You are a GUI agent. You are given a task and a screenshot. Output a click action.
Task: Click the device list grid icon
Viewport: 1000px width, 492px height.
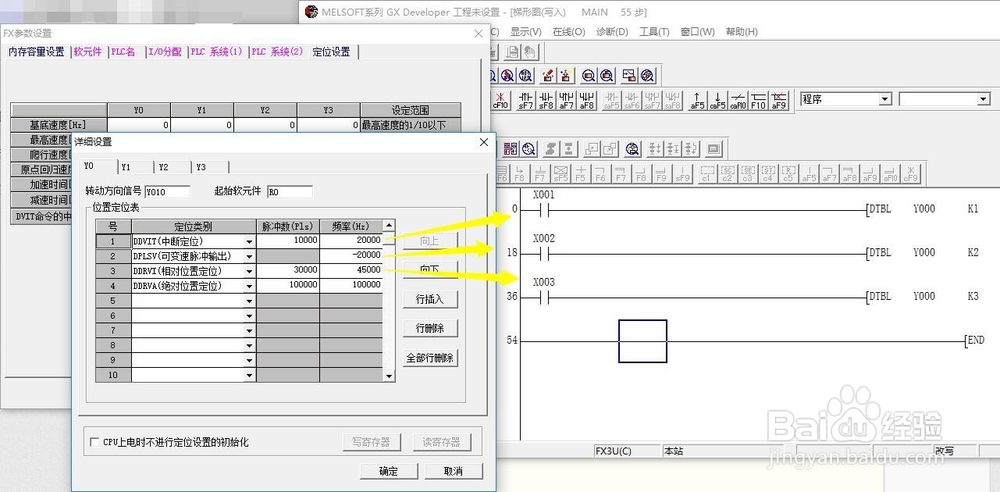(x=510, y=149)
